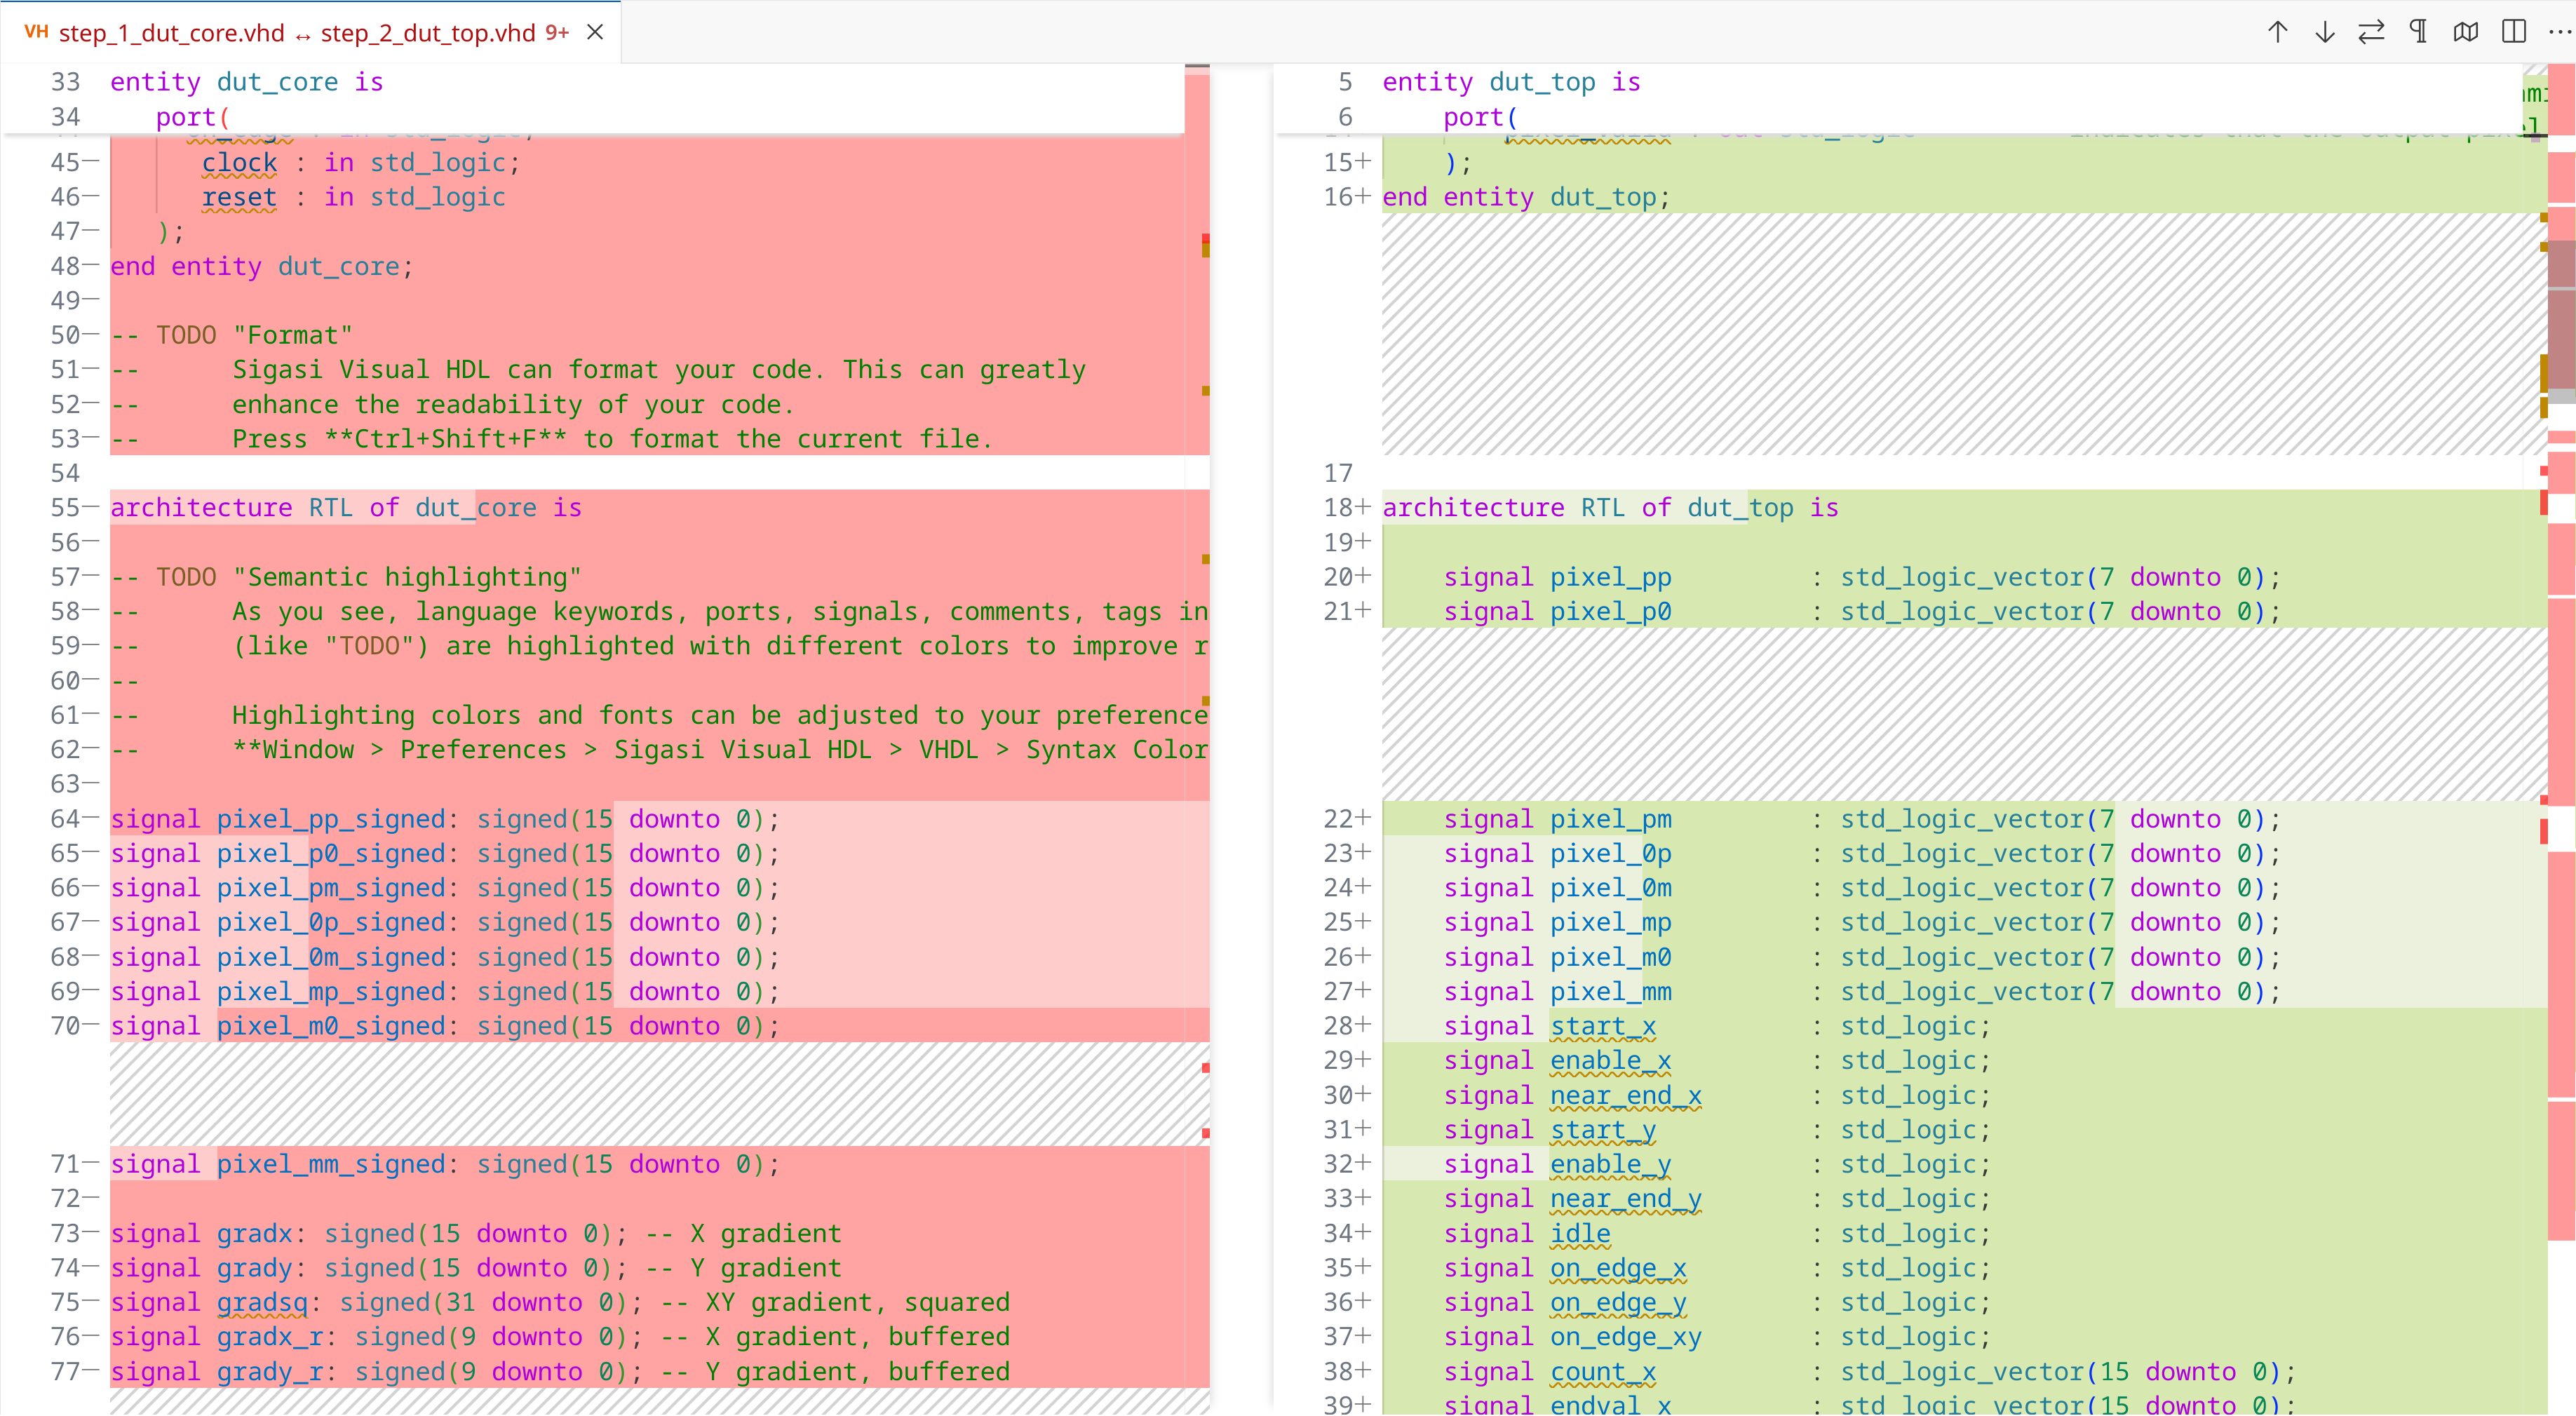
Task: Click line number 64 in left gutter
Action: click(65, 819)
